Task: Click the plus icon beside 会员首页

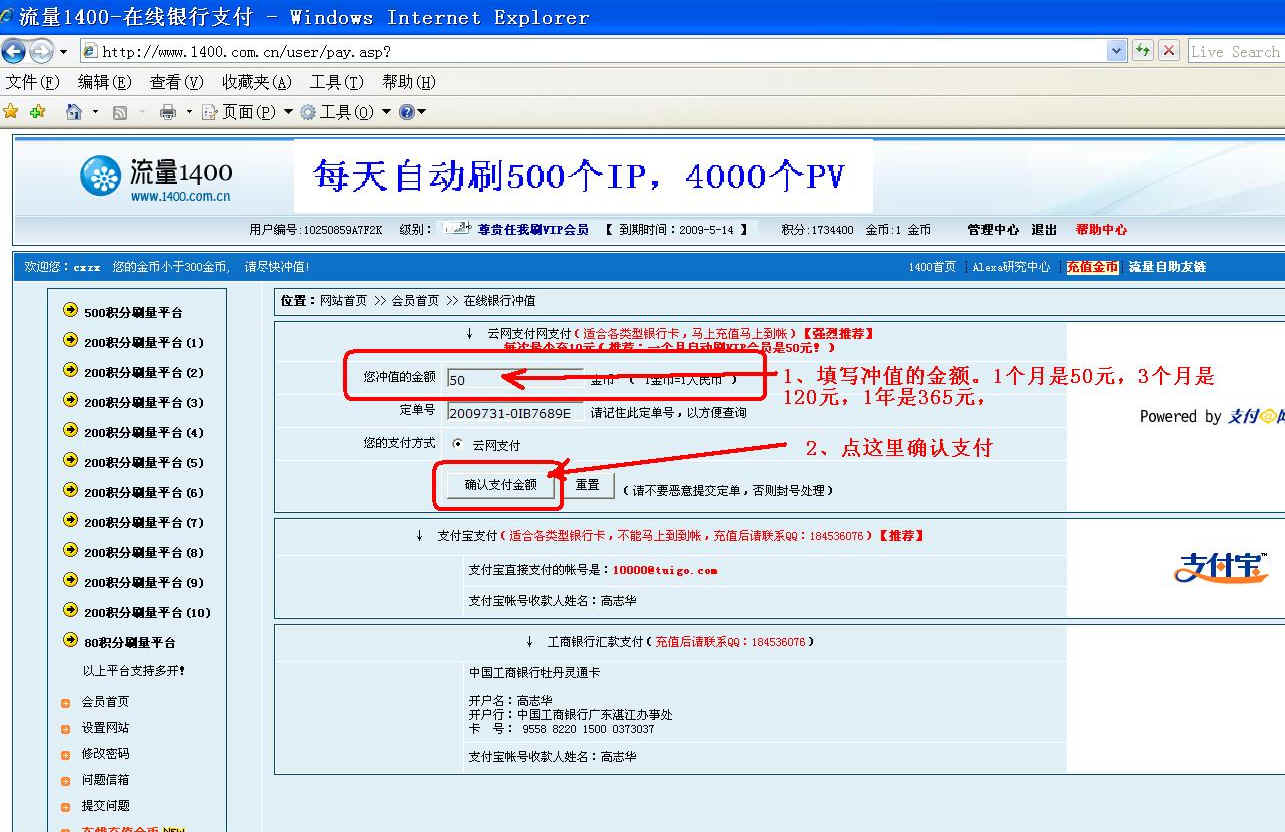Action: point(66,703)
